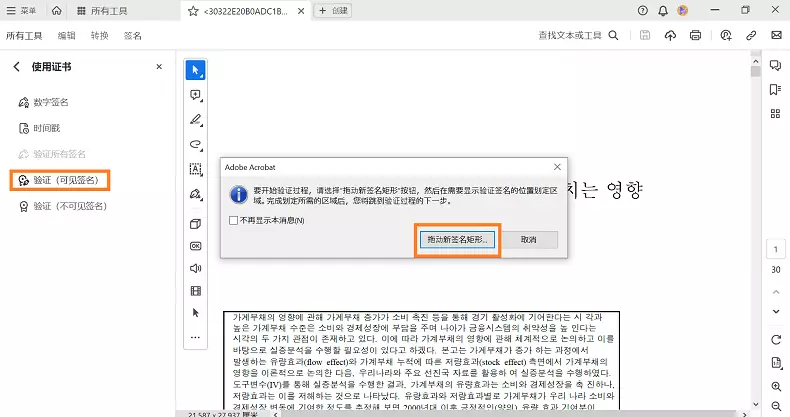Open the 菜单 hamburger menu
The width and height of the screenshot is (790, 417).
tap(22, 10)
